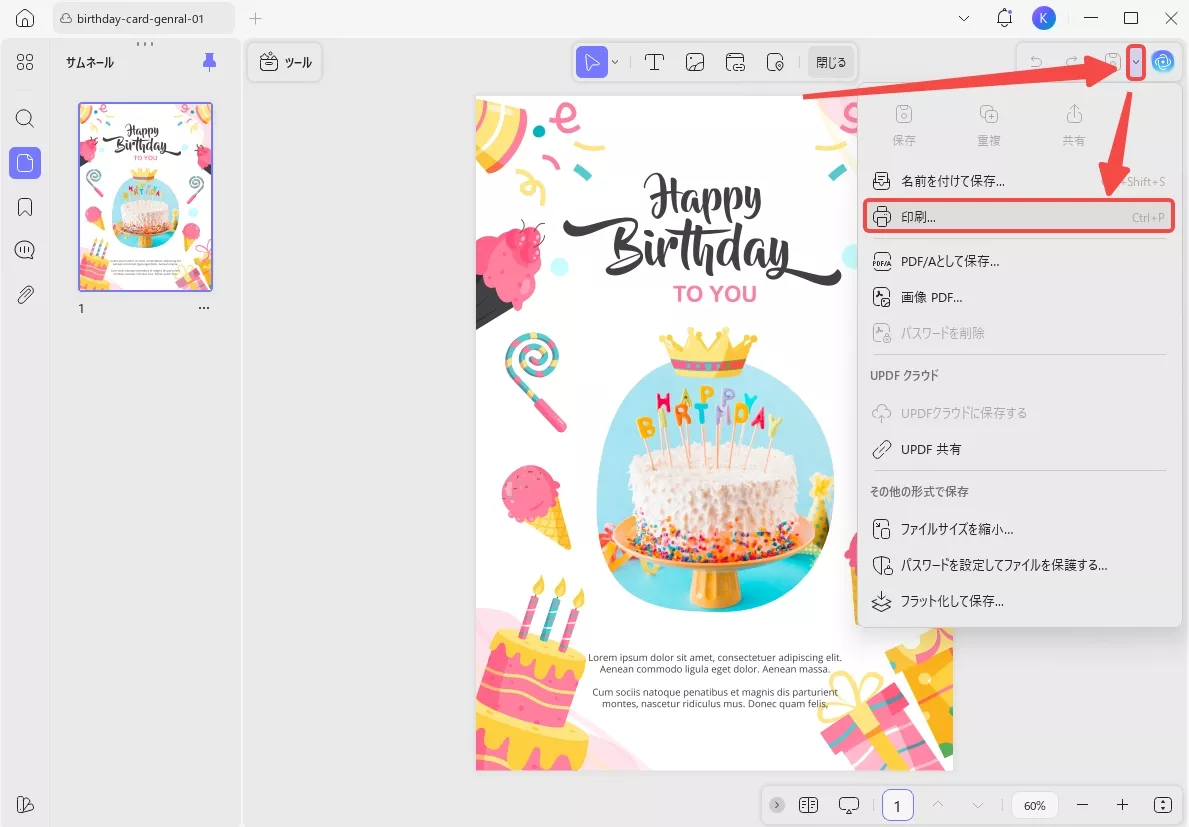Click 保存 in the dropdown panel
1189x827 pixels.
[x=904, y=125]
